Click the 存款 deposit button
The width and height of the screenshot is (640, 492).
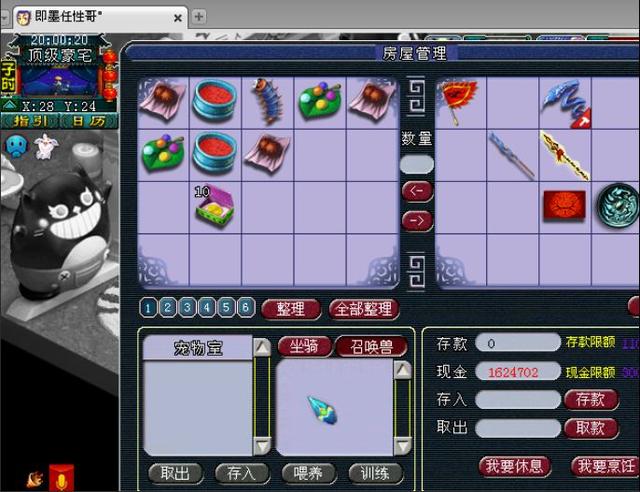coord(591,399)
